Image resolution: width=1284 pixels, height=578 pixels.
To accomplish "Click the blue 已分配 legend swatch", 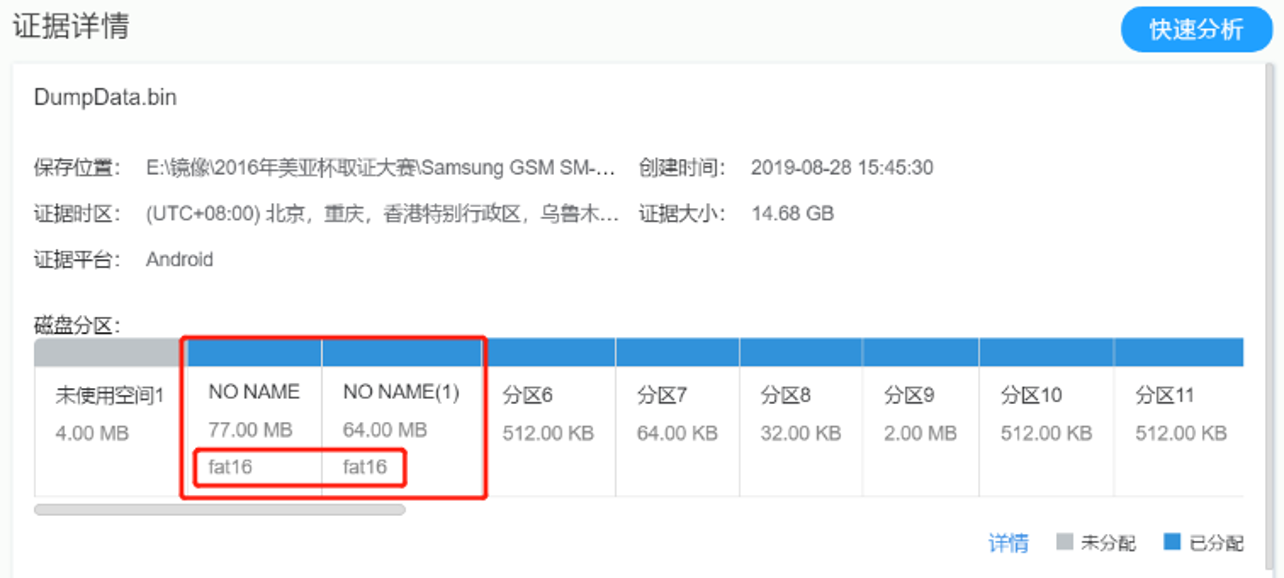I will pyautogui.click(x=1172, y=542).
